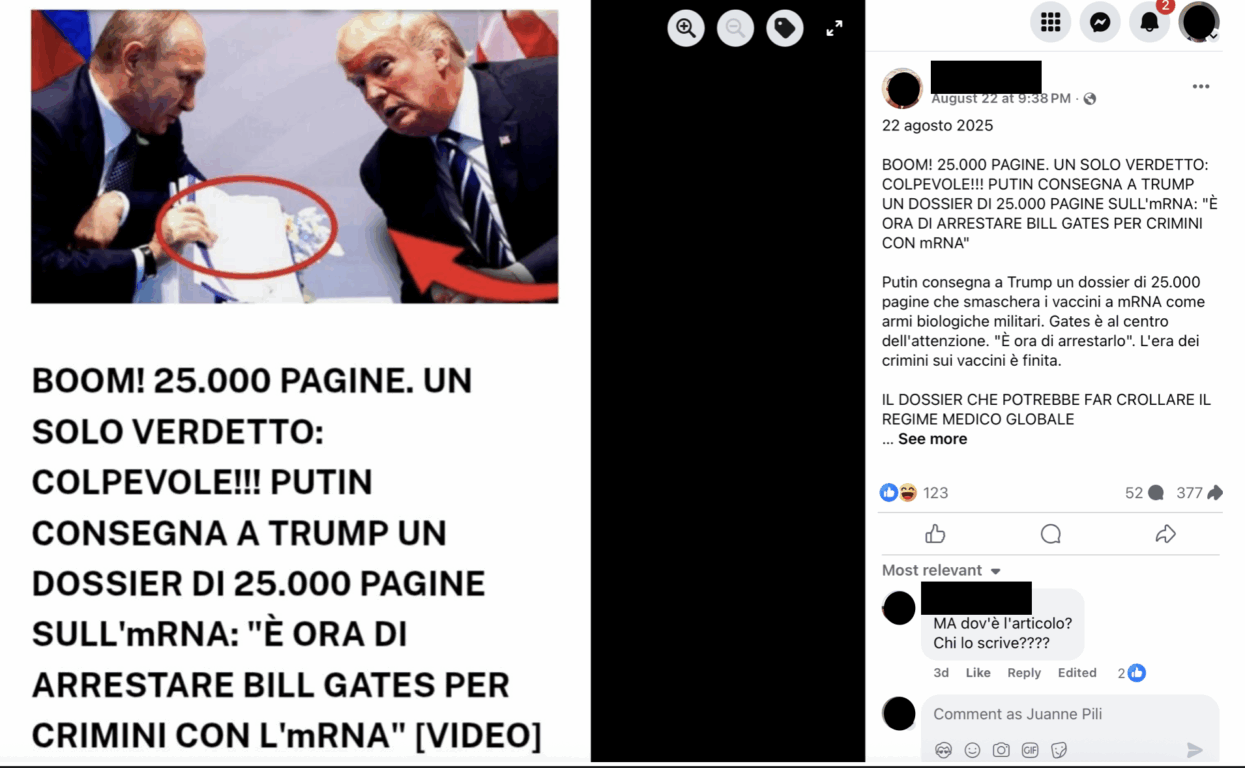The image size is (1245, 768).
Task: Click the comment bubble button
Action: point(1050,534)
